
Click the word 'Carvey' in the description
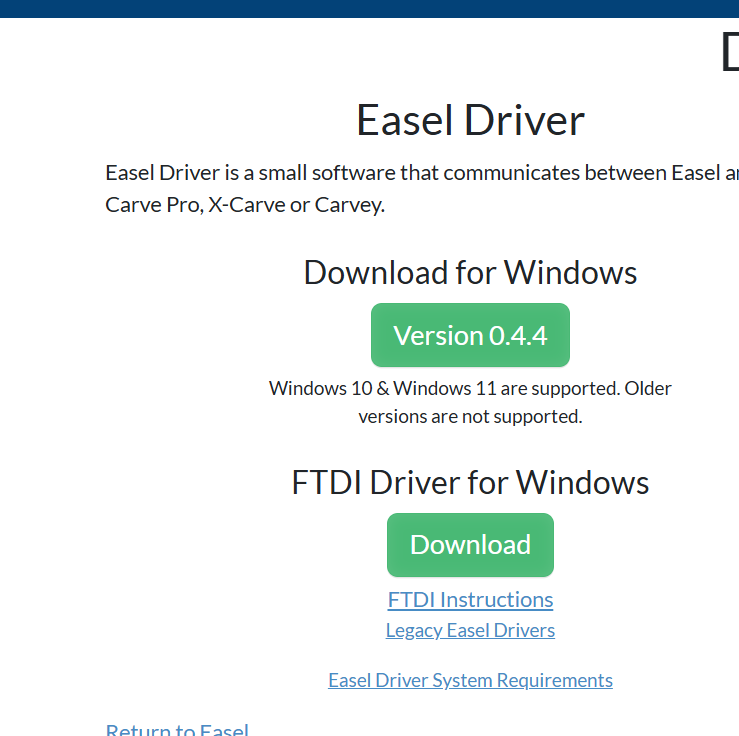pos(348,205)
